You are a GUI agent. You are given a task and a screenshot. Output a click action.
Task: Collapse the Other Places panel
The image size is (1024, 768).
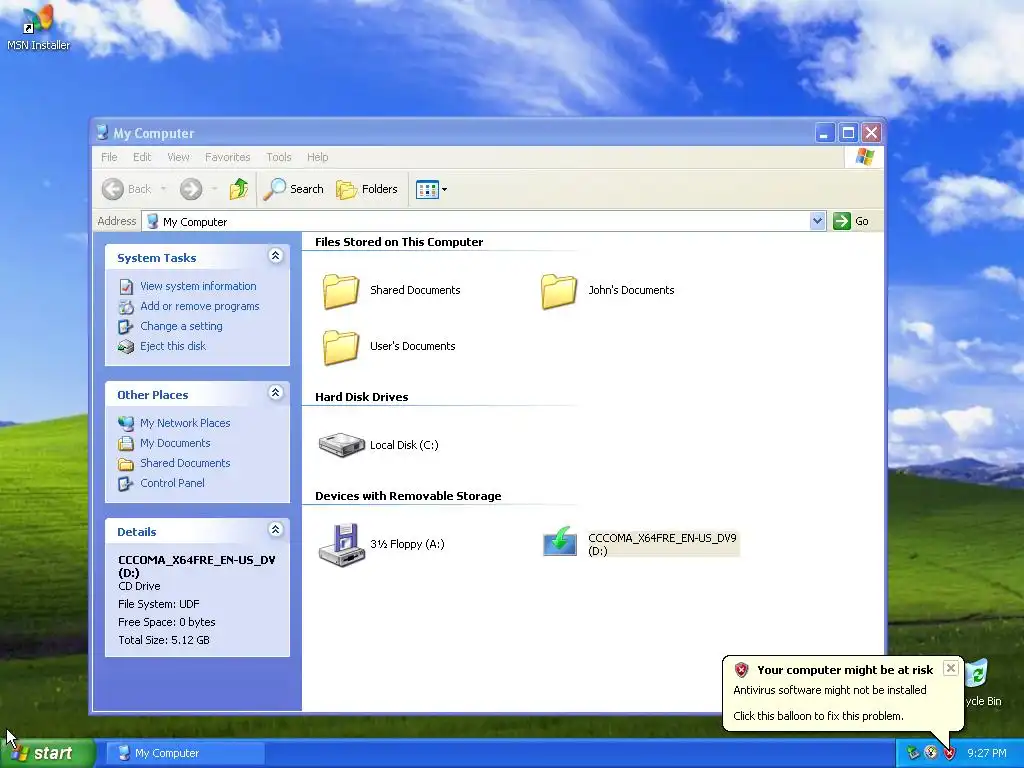coord(276,393)
